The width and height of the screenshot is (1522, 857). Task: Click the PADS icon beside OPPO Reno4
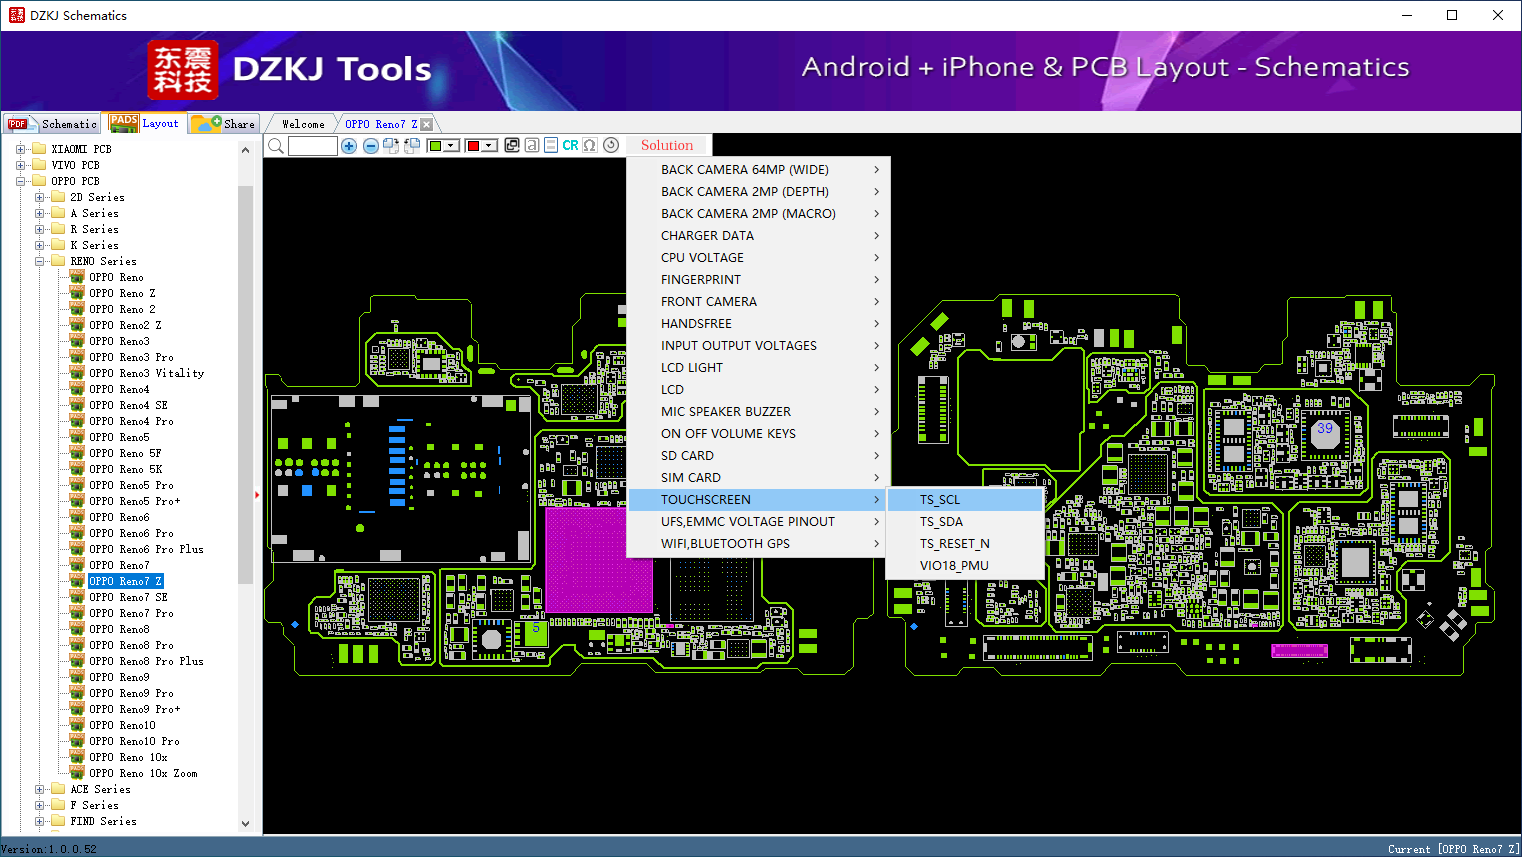click(77, 389)
